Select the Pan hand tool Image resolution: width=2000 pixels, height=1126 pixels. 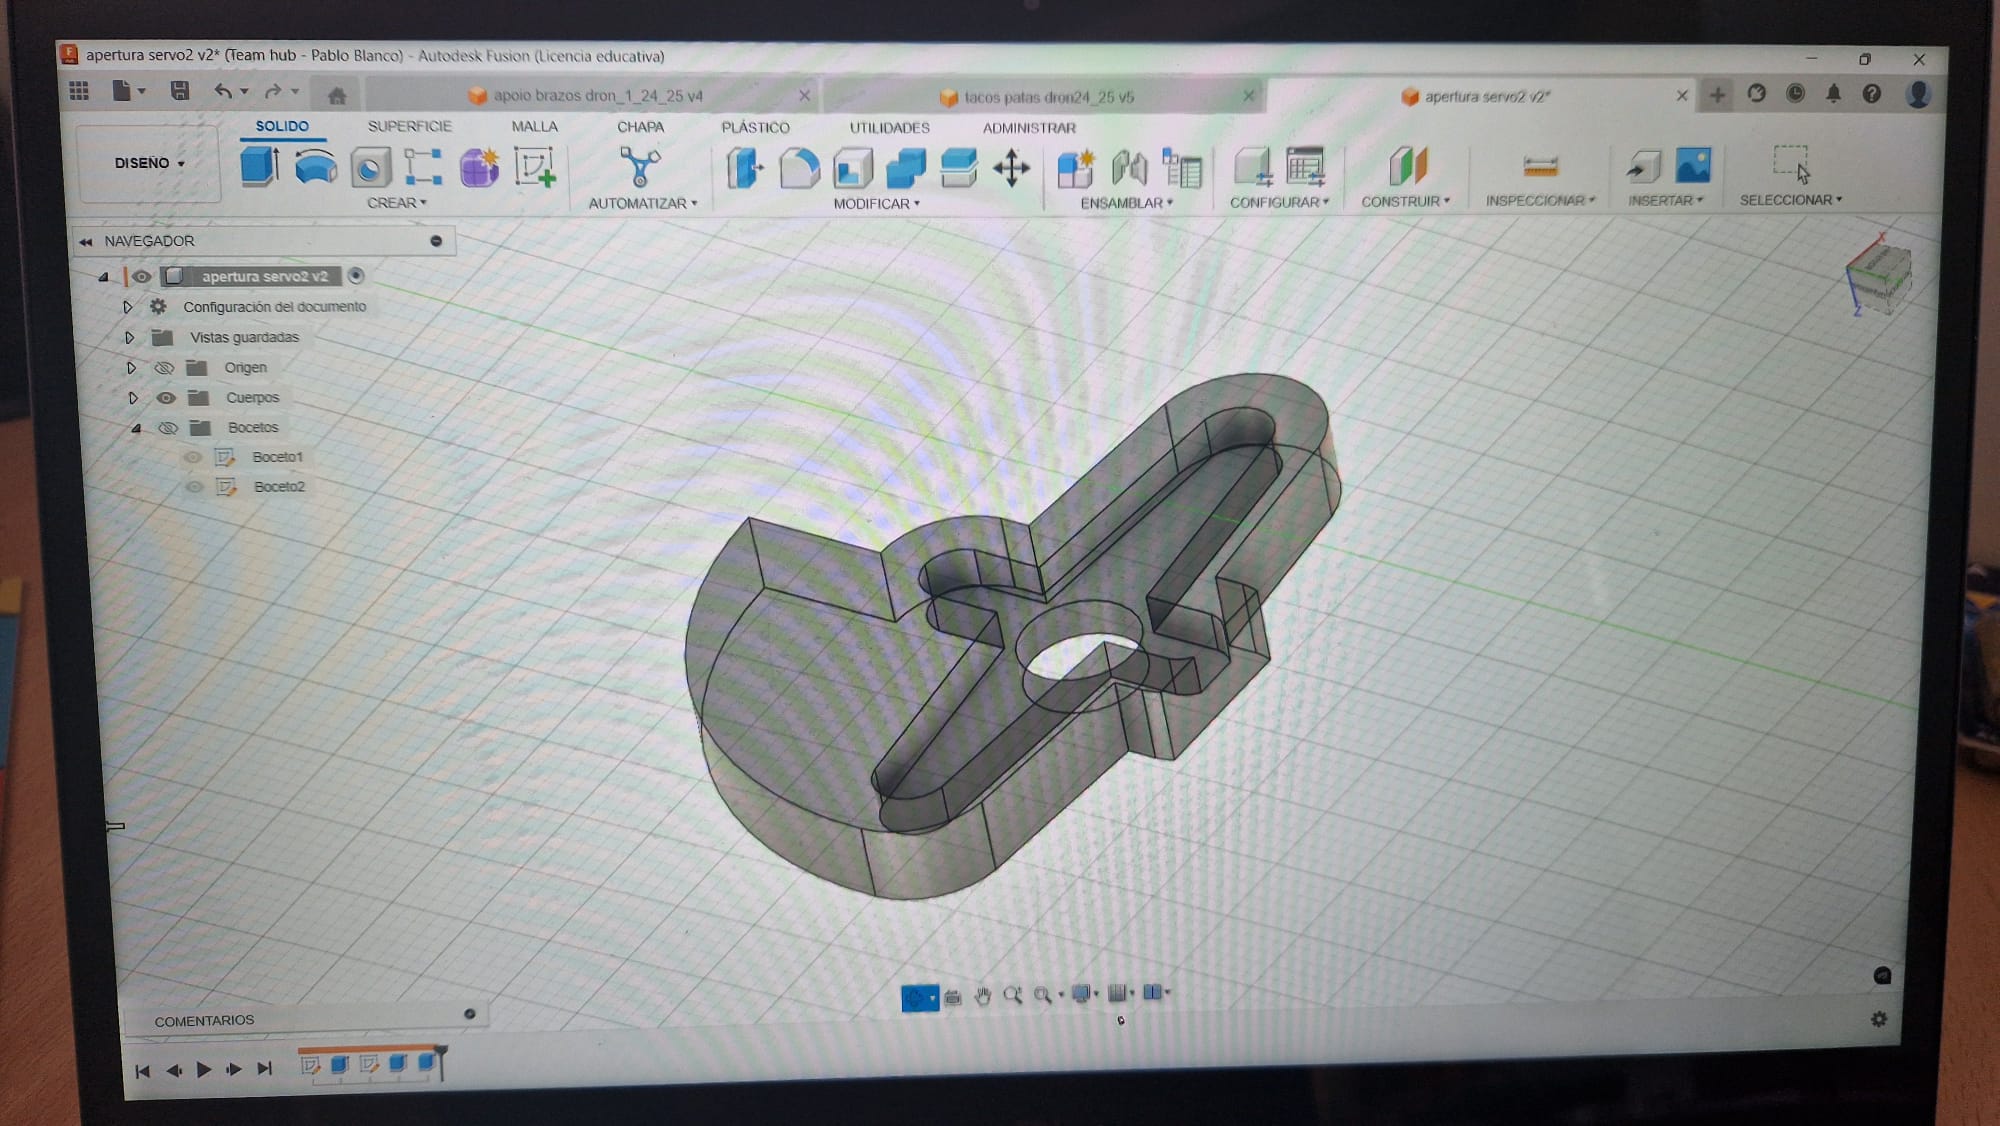[982, 995]
